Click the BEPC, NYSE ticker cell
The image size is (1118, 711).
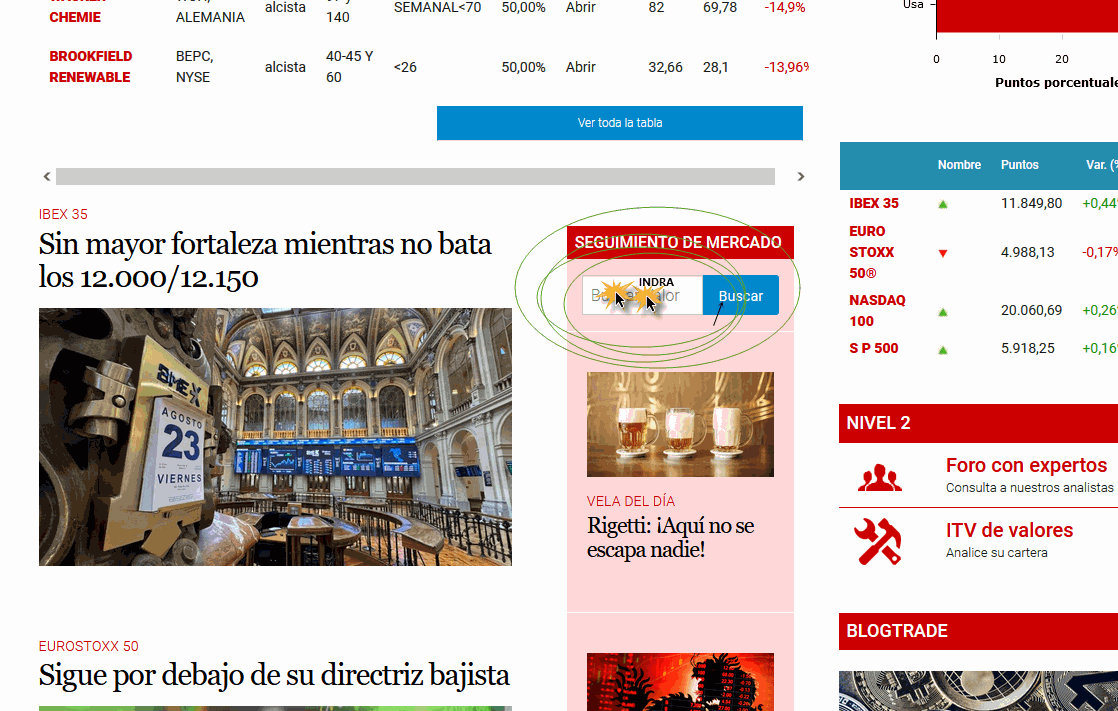(194, 66)
